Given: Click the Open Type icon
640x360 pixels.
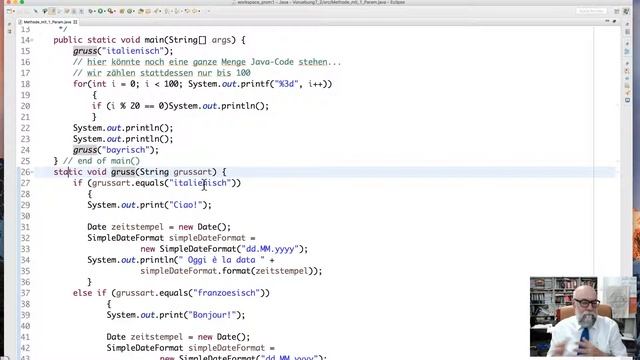Looking at the screenshot, I should point(141,11).
